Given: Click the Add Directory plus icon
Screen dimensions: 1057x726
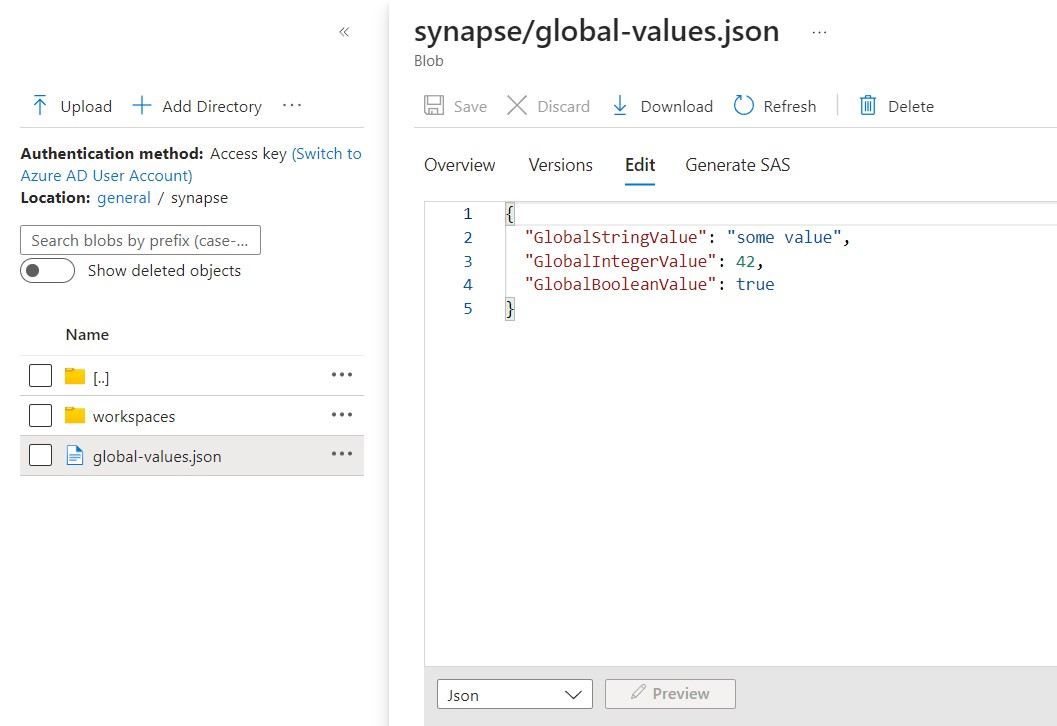Looking at the screenshot, I should pyautogui.click(x=142, y=105).
